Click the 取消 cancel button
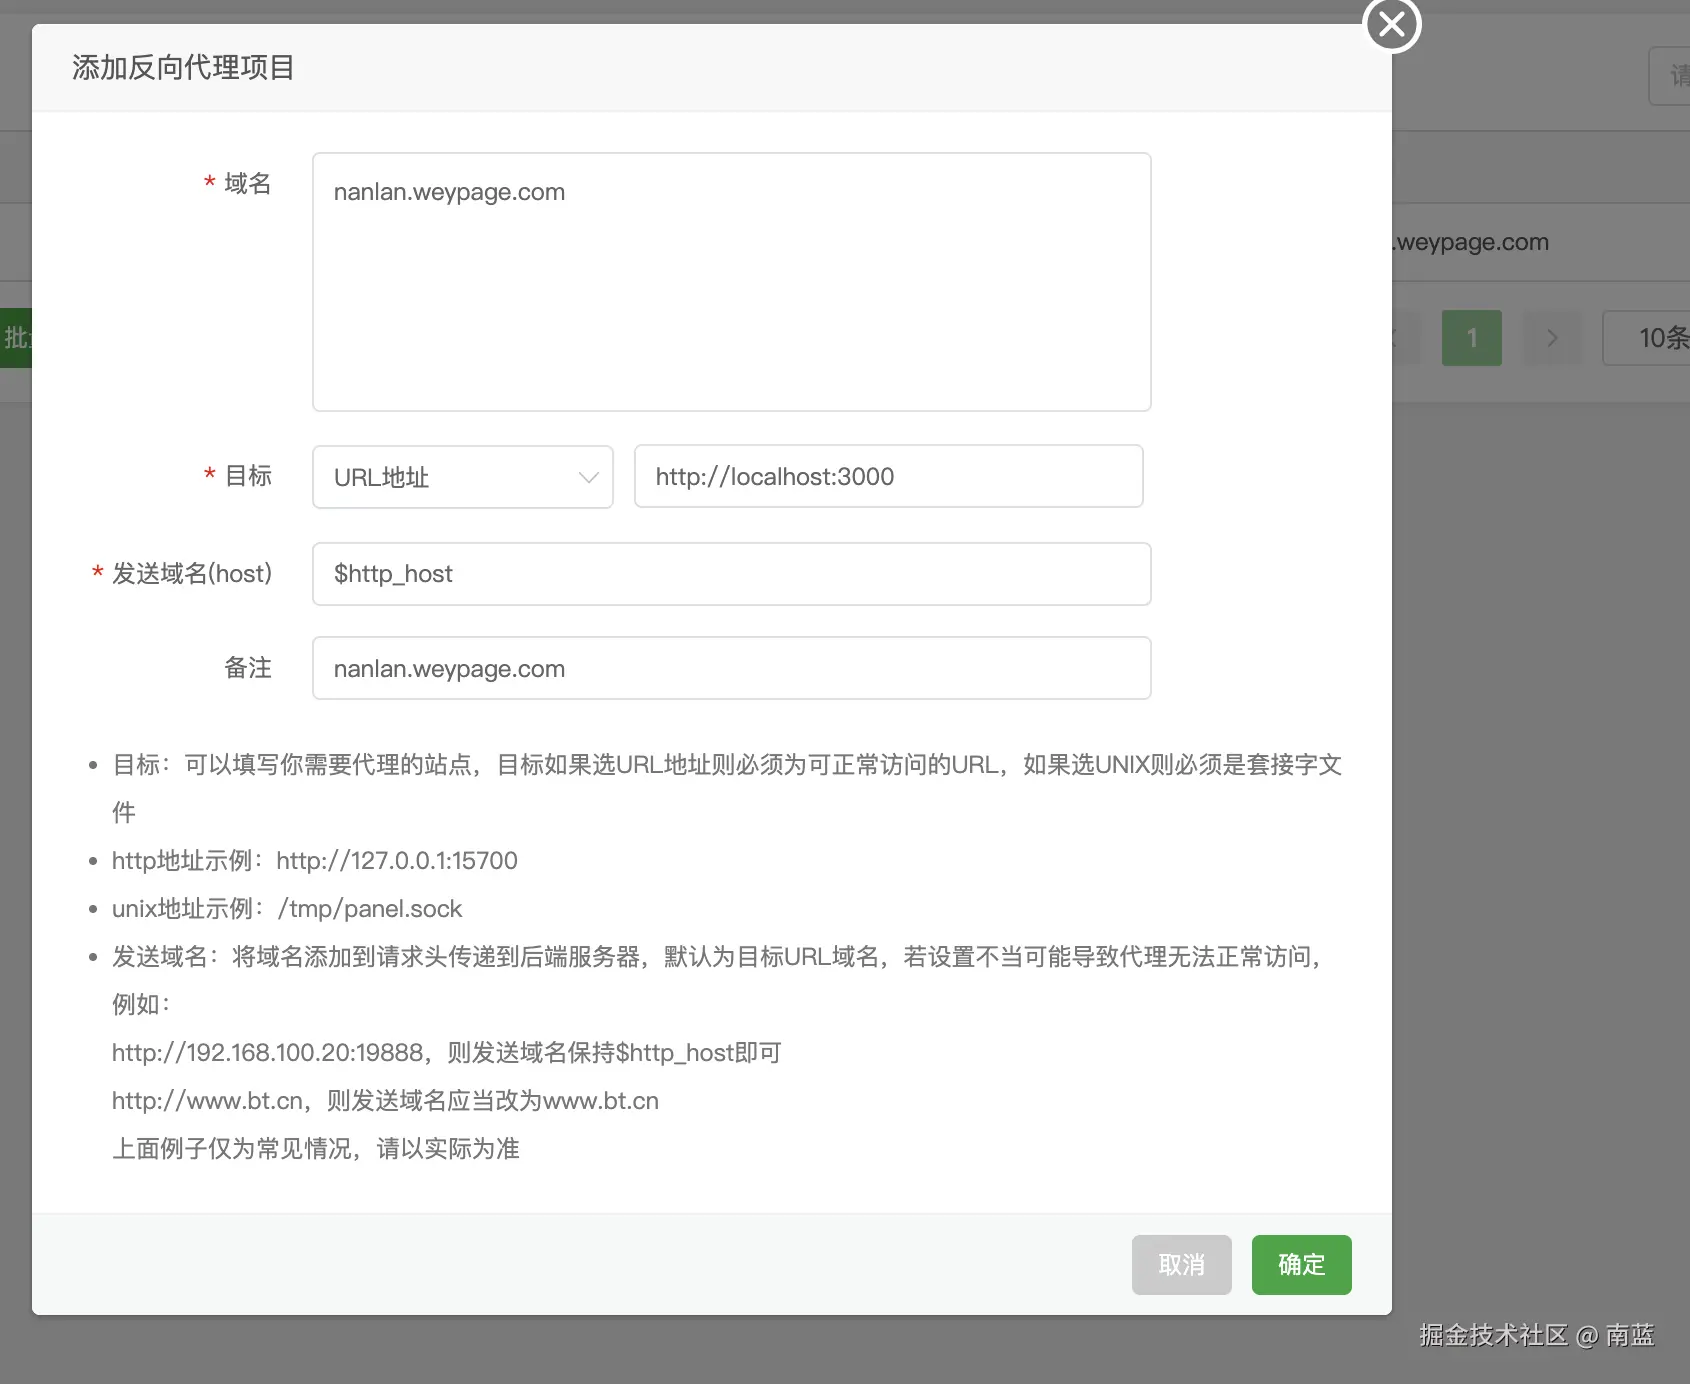Viewport: 1690px width, 1384px height. (x=1182, y=1265)
